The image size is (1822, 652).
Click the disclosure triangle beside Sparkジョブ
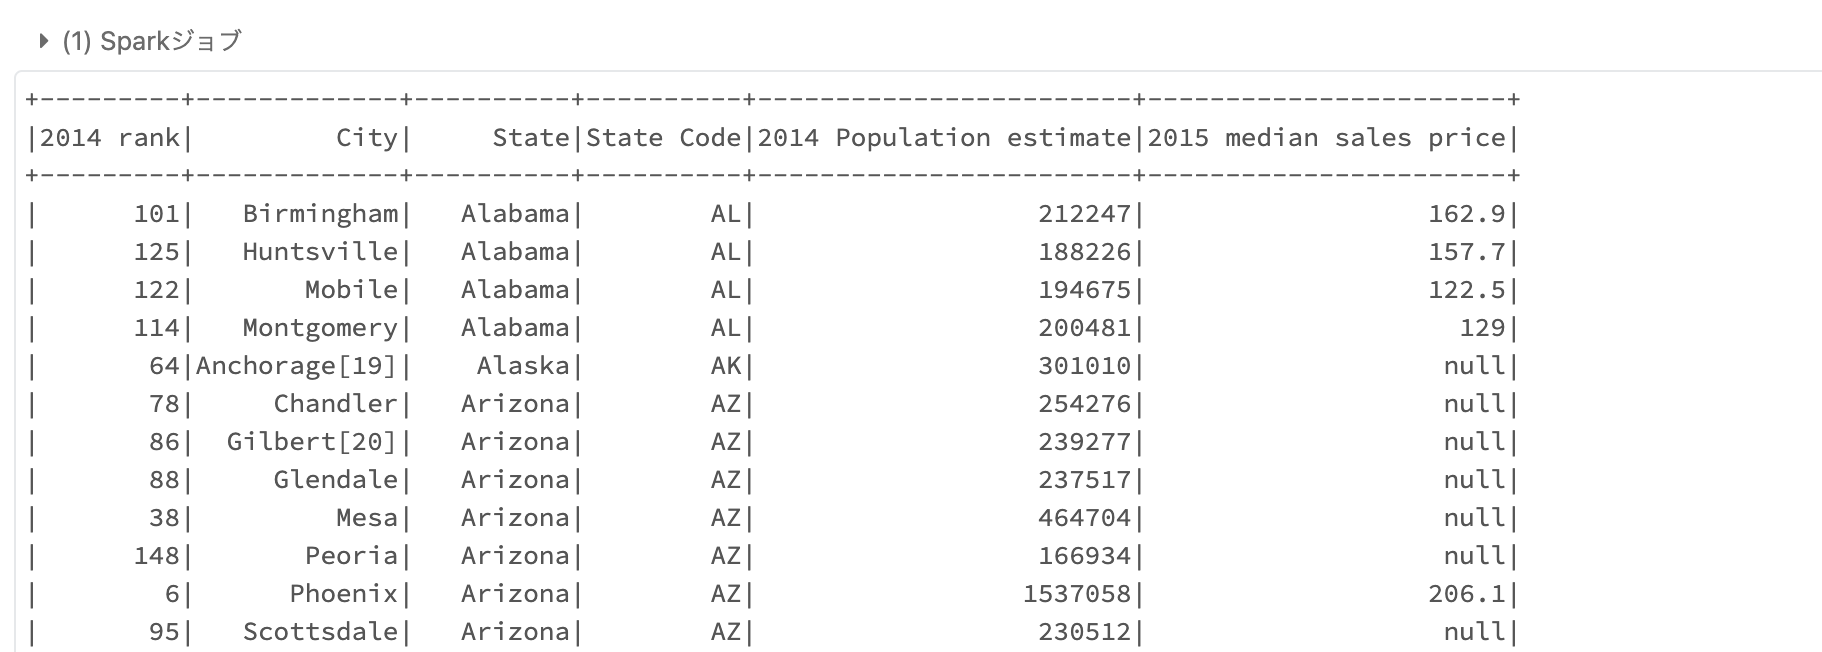pyautogui.click(x=43, y=41)
